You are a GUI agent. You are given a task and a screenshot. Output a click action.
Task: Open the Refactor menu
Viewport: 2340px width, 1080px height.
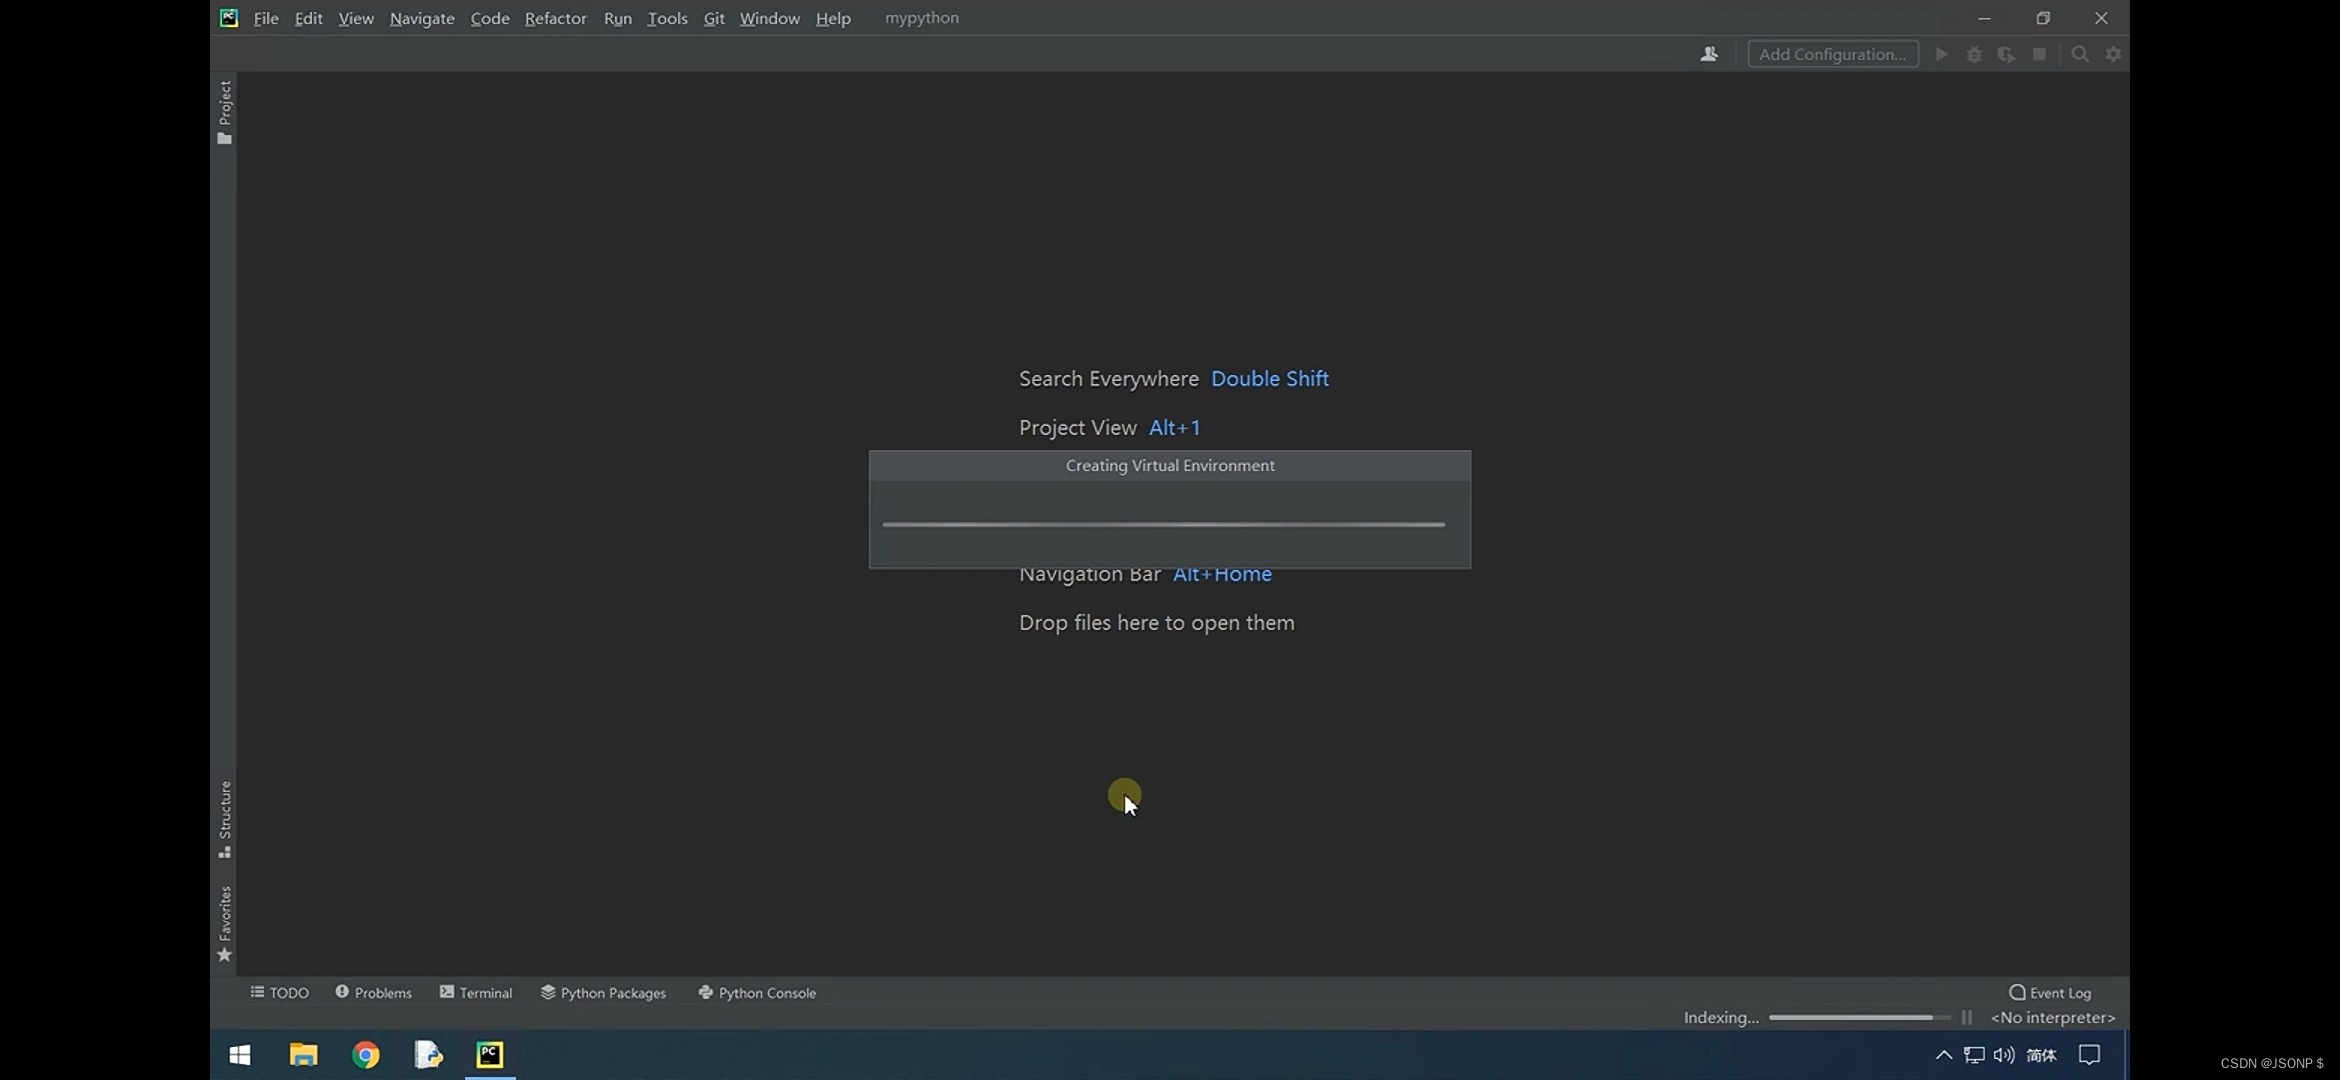point(555,18)
